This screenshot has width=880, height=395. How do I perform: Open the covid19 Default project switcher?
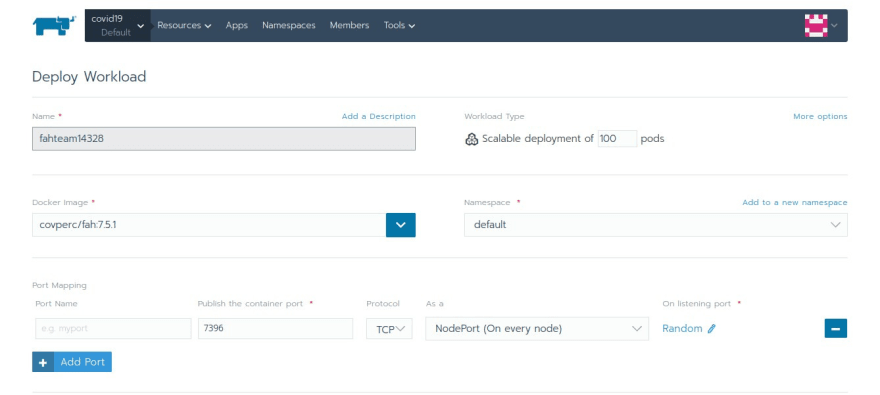coord(117,25)
